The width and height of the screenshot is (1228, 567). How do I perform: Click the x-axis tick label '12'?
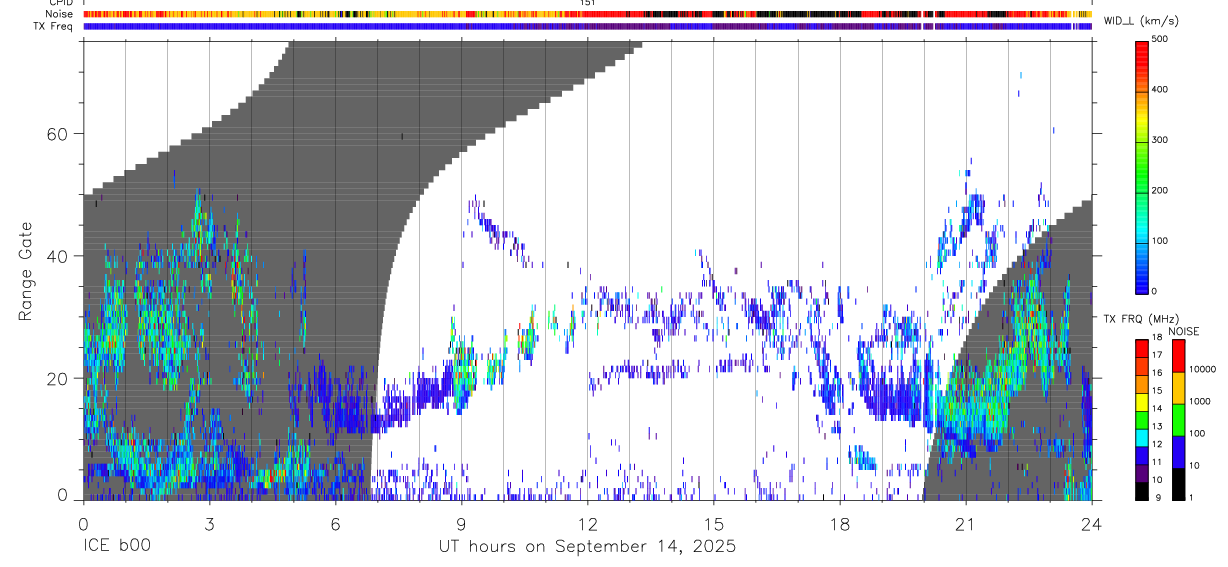(588, 523)
